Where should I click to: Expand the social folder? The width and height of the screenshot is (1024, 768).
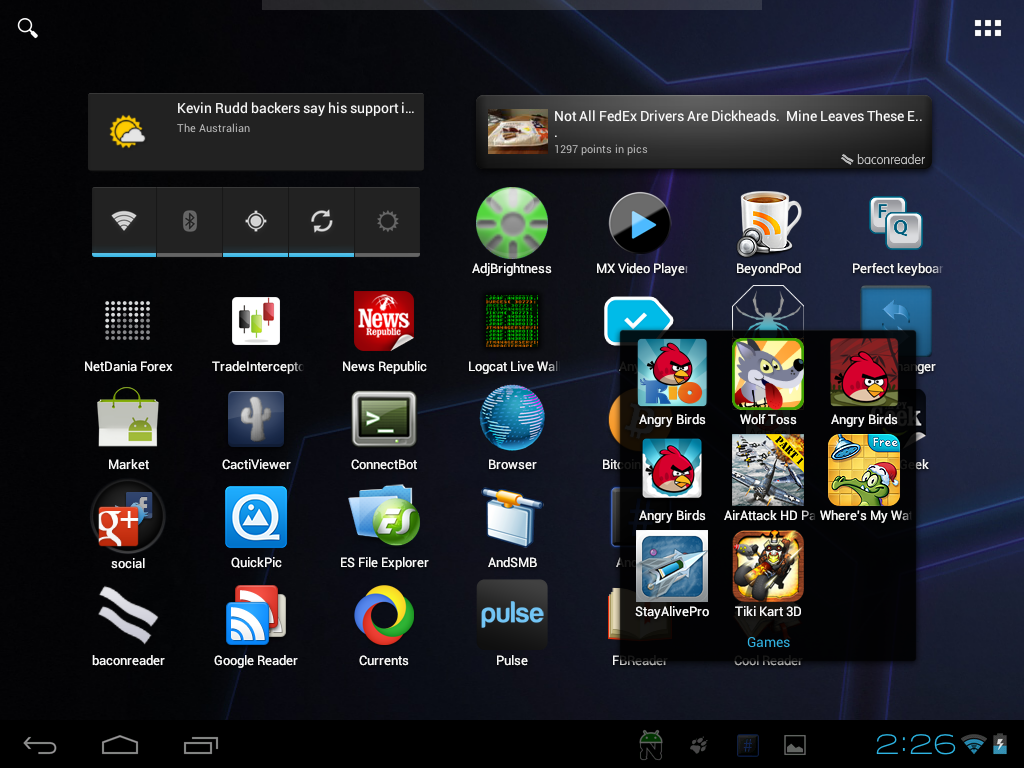coord(128,518)
